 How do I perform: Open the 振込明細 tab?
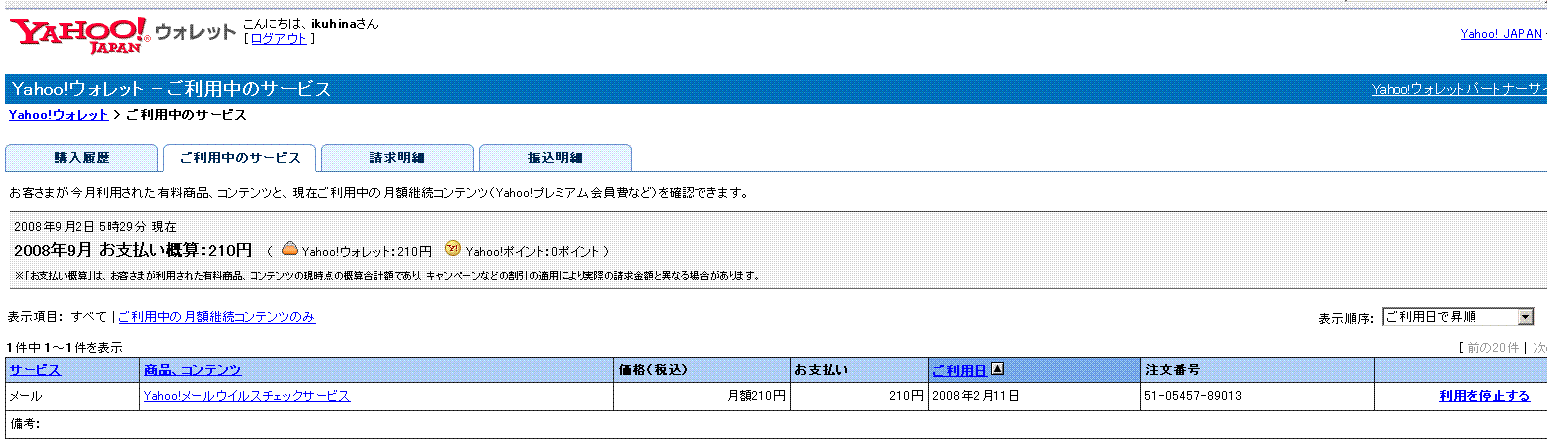pos(555,158)
